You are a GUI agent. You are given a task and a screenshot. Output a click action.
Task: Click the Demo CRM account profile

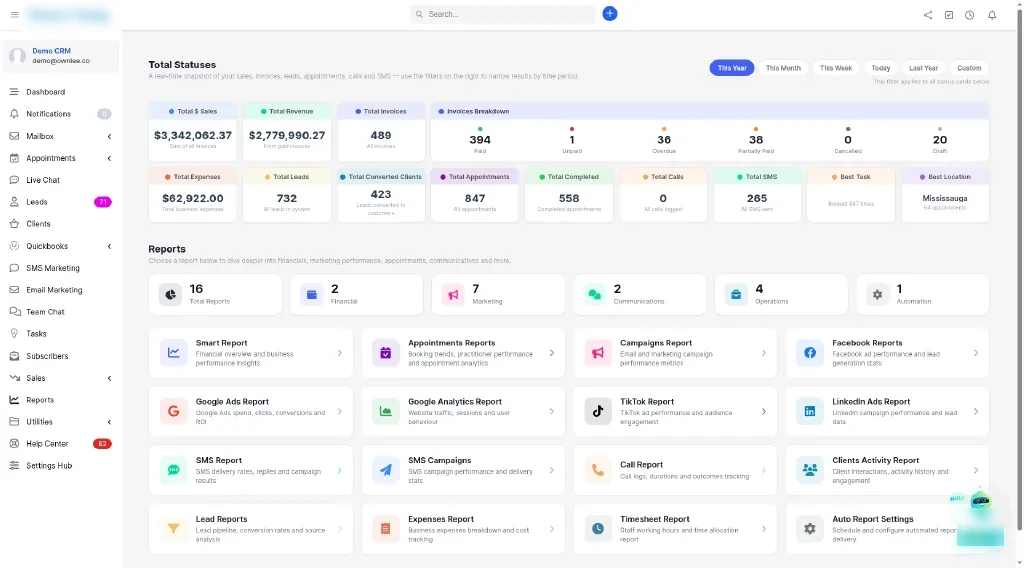61,55
